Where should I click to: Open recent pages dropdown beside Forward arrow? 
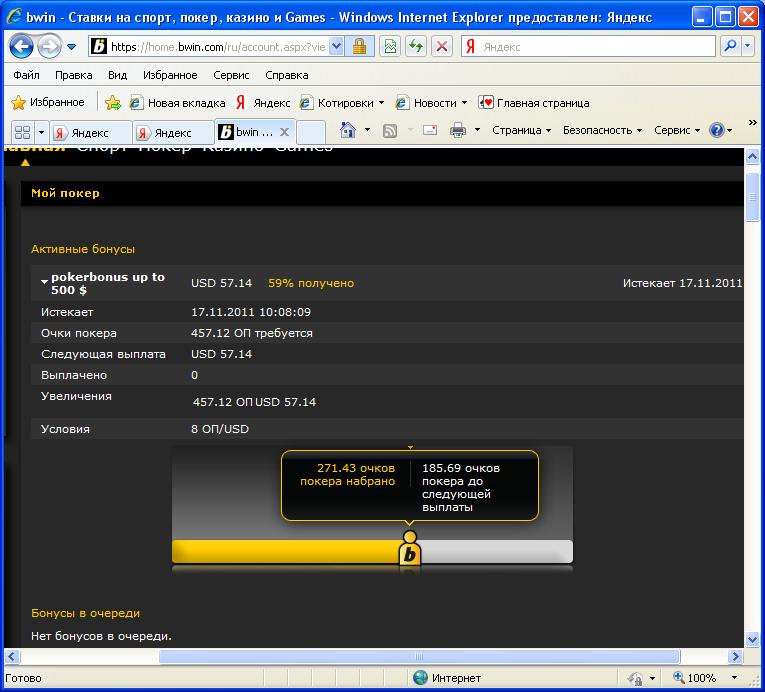(72, 47)
